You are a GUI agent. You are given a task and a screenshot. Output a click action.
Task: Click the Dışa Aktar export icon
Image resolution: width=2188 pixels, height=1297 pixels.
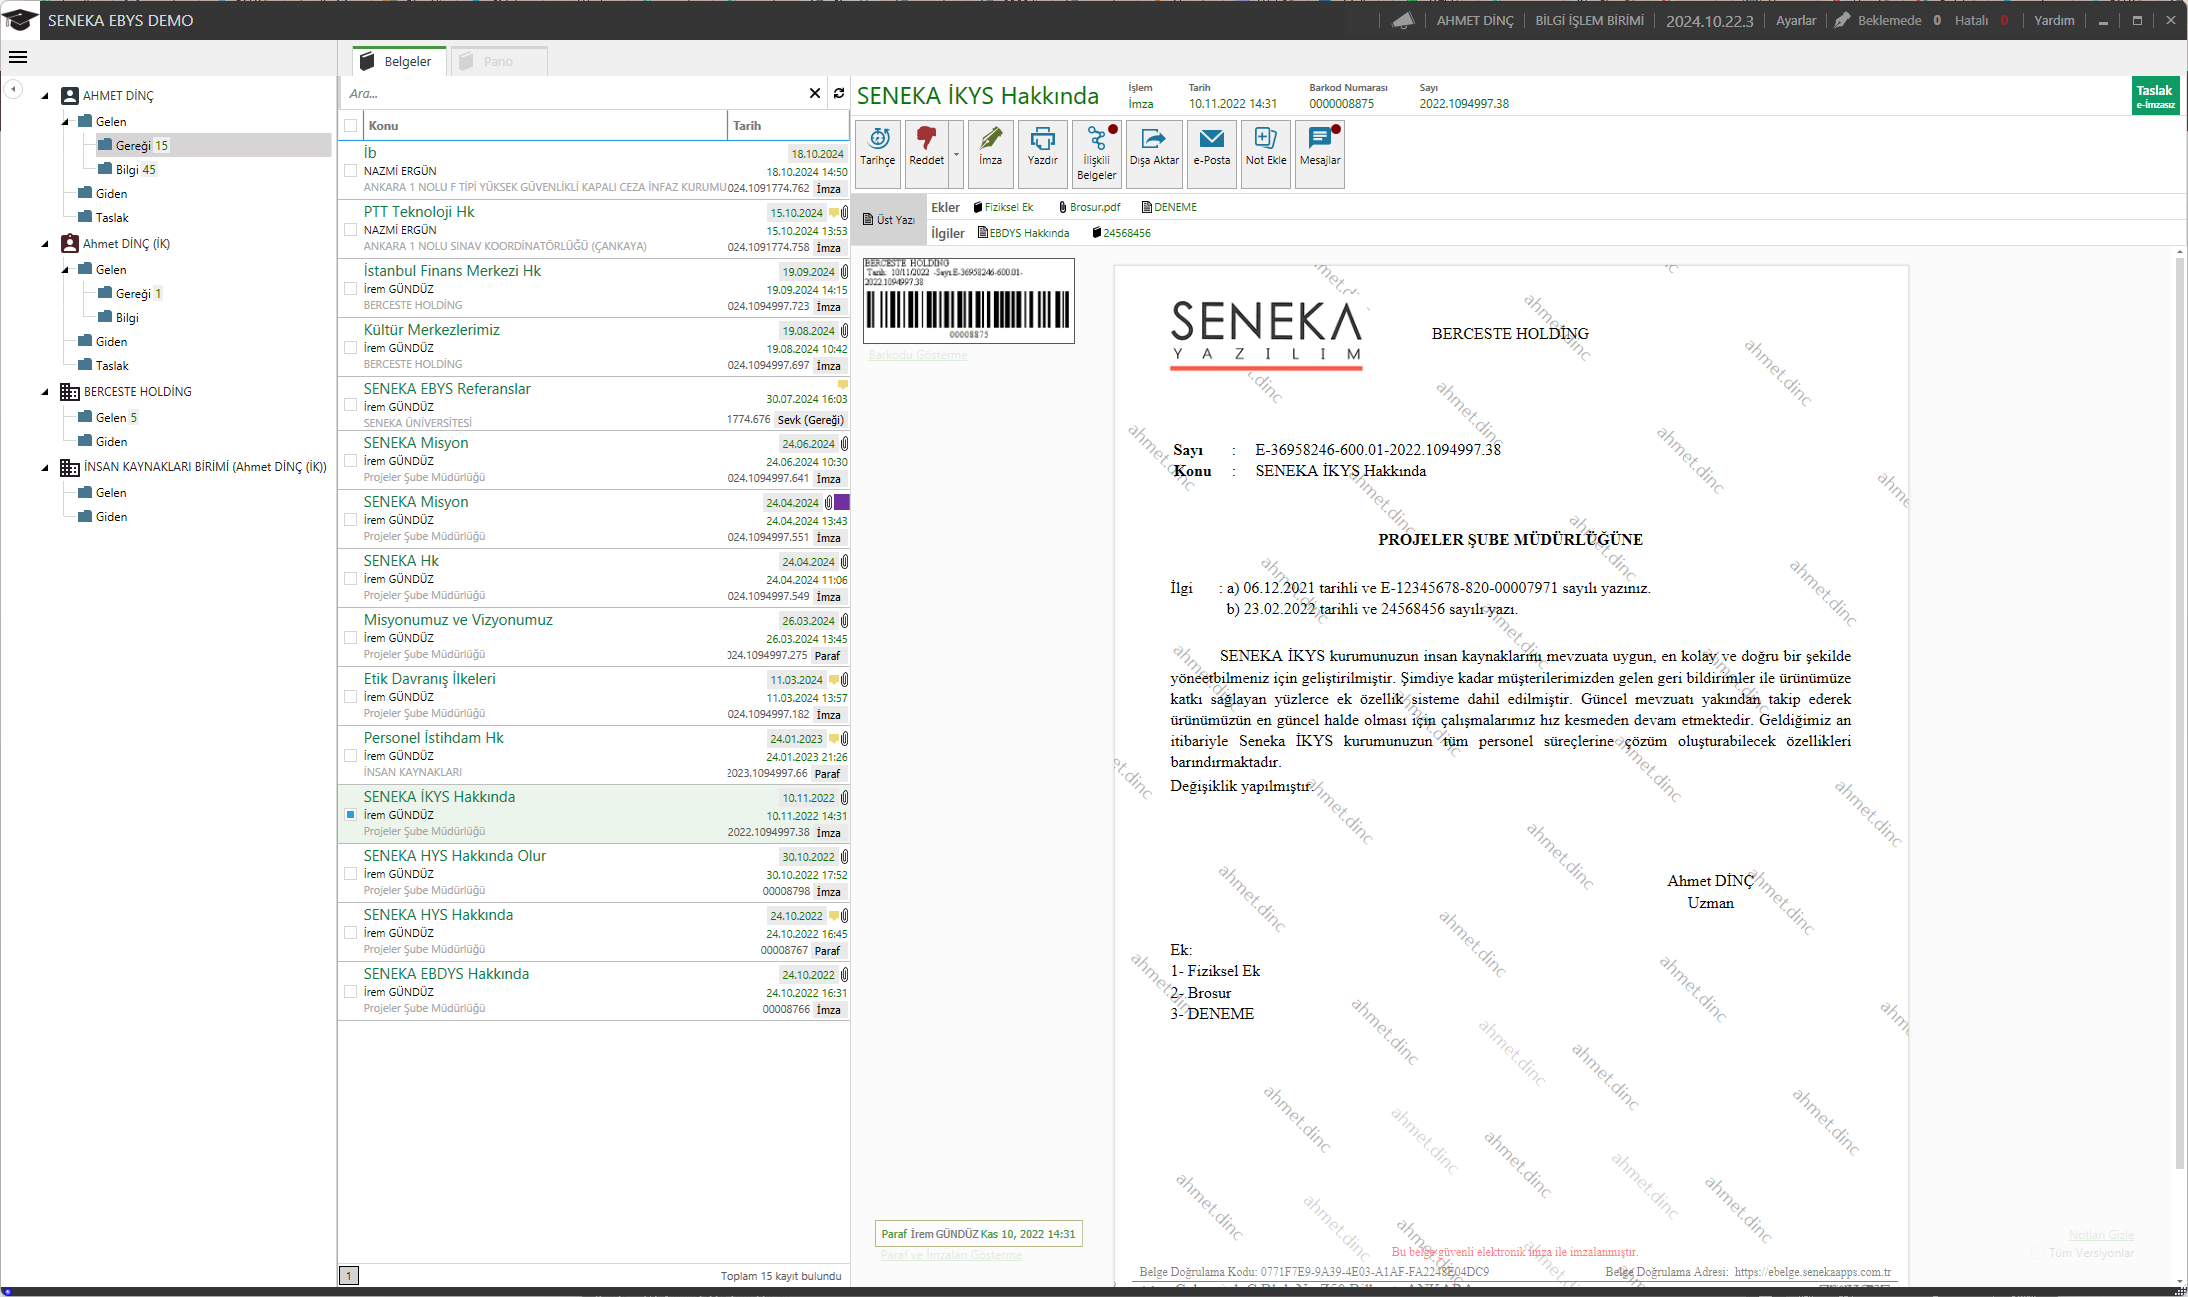tap(1153, 152)
